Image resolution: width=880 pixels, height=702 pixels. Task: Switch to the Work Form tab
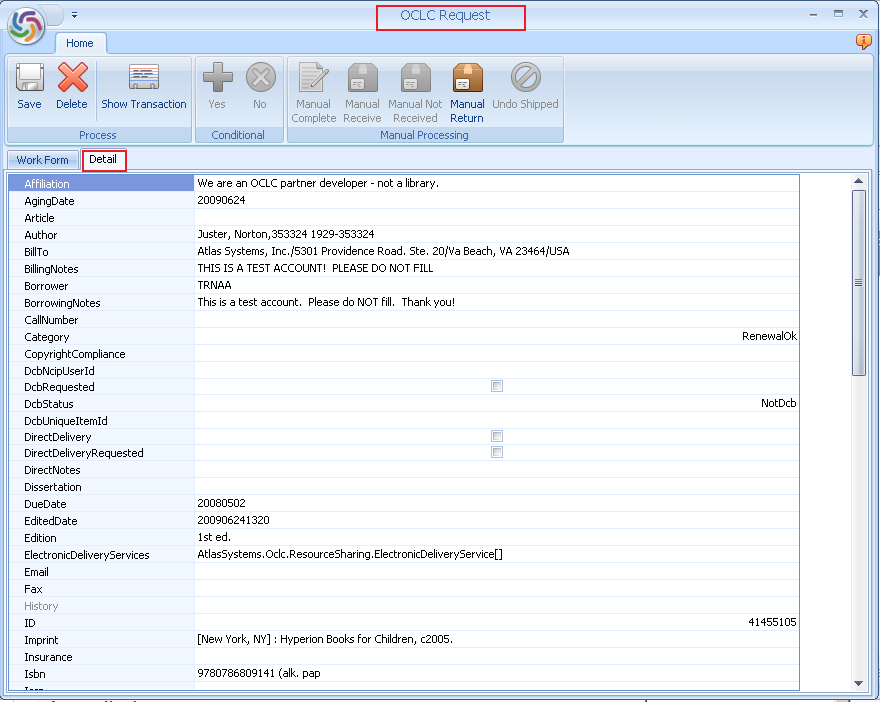point(42,160)
